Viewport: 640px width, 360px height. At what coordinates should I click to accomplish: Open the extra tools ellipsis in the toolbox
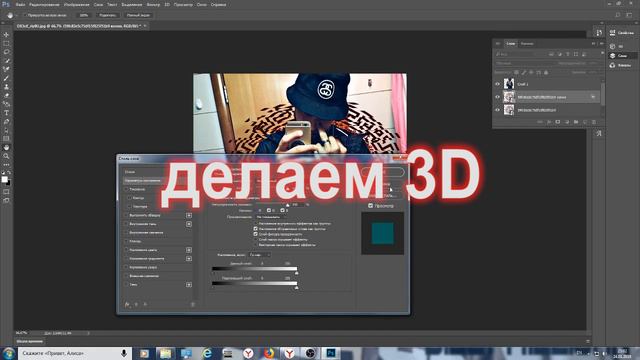click(x=6, y=164)
